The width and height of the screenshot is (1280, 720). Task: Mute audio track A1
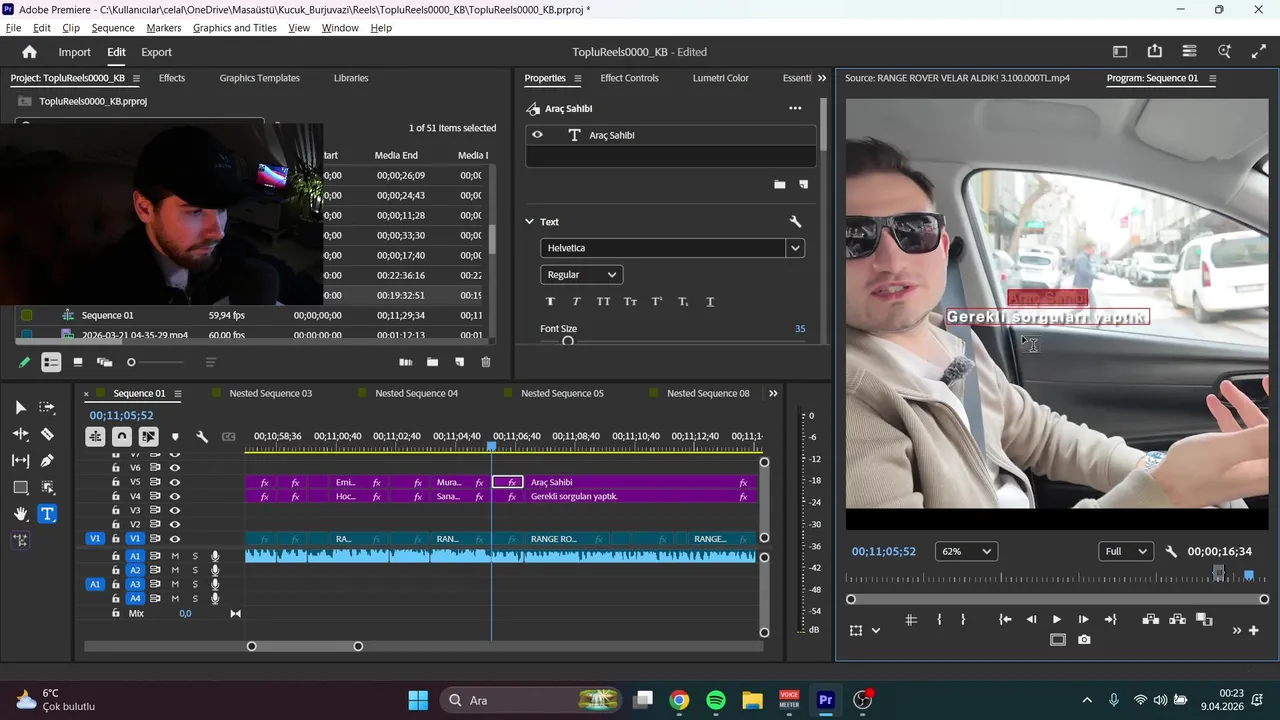coord(175,556)
